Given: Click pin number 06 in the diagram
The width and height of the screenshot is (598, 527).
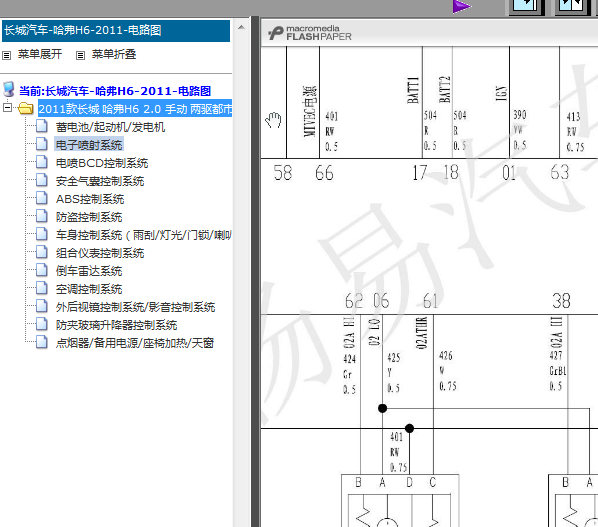Looking at the screenshot, I should tap(381, 301).
